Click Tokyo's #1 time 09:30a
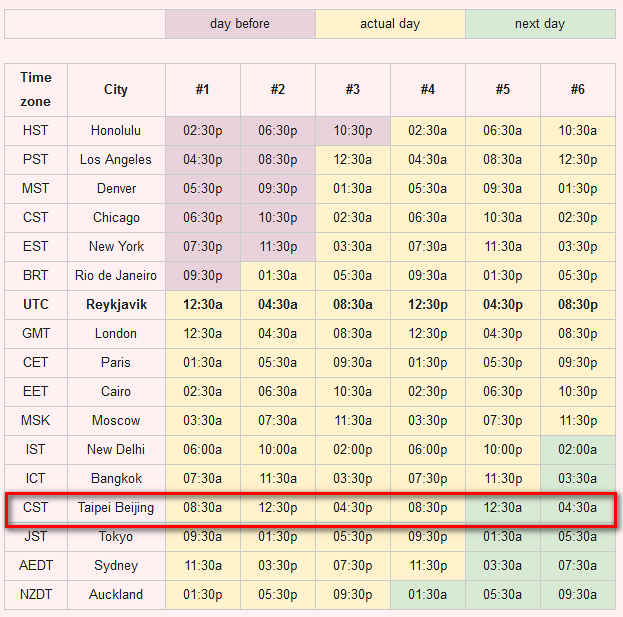This screenshot has width=623, height=617. pos(203,537)
